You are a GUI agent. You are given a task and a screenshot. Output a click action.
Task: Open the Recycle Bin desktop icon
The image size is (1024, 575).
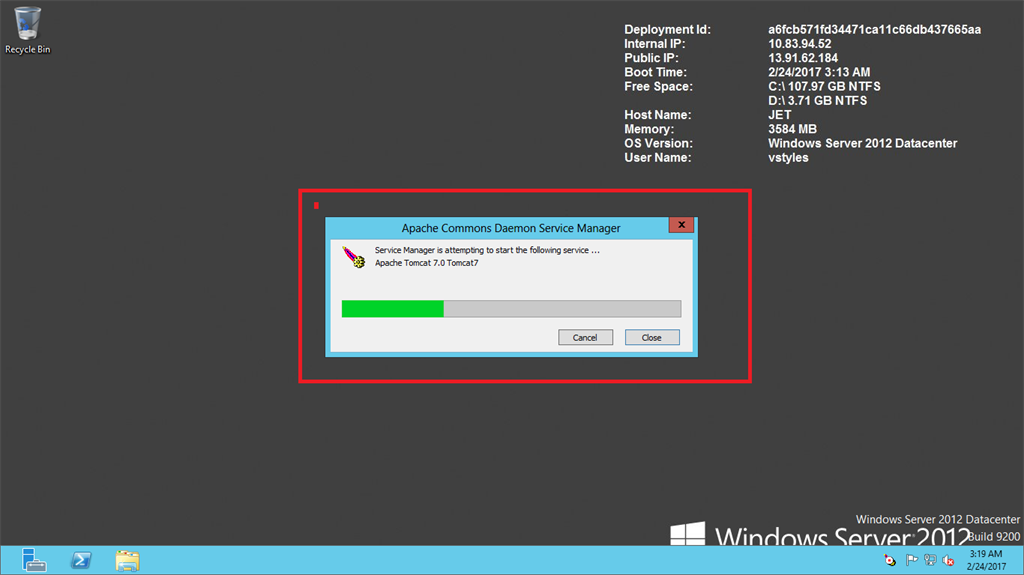27,31
